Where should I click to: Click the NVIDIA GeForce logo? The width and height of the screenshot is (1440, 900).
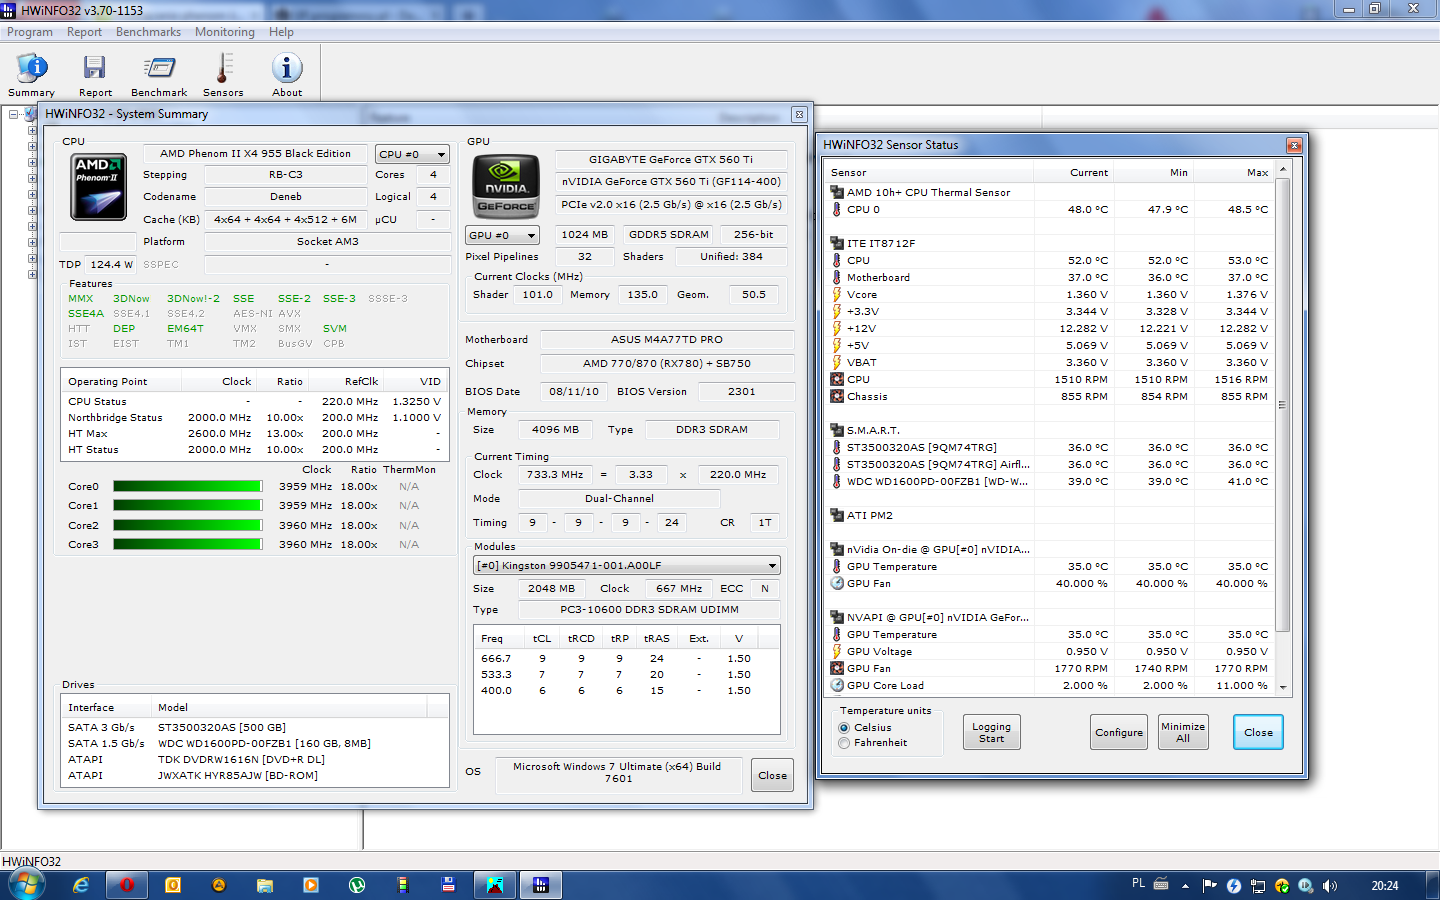coord(506,186)
